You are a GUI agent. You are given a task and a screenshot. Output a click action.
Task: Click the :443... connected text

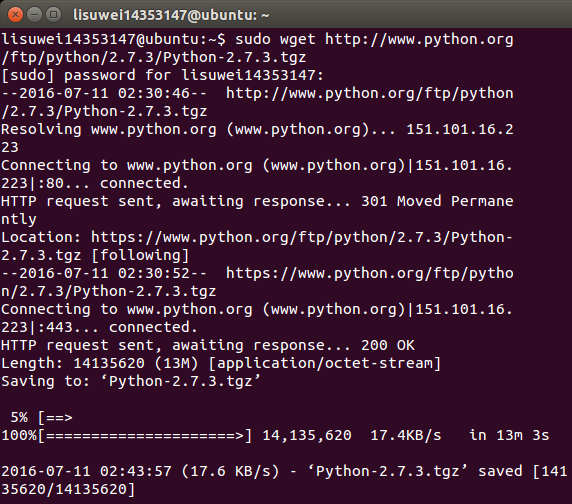117,327
